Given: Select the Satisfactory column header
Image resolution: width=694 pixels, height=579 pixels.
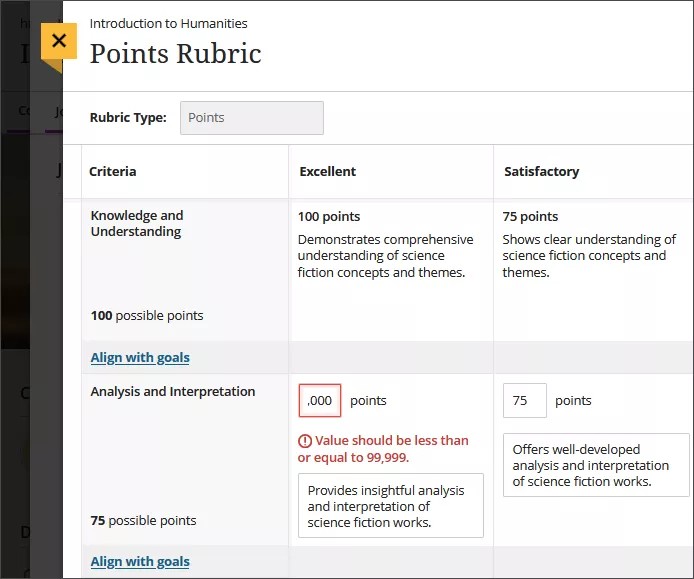Looking at the screenshot, I should click(x=541, y=172).
